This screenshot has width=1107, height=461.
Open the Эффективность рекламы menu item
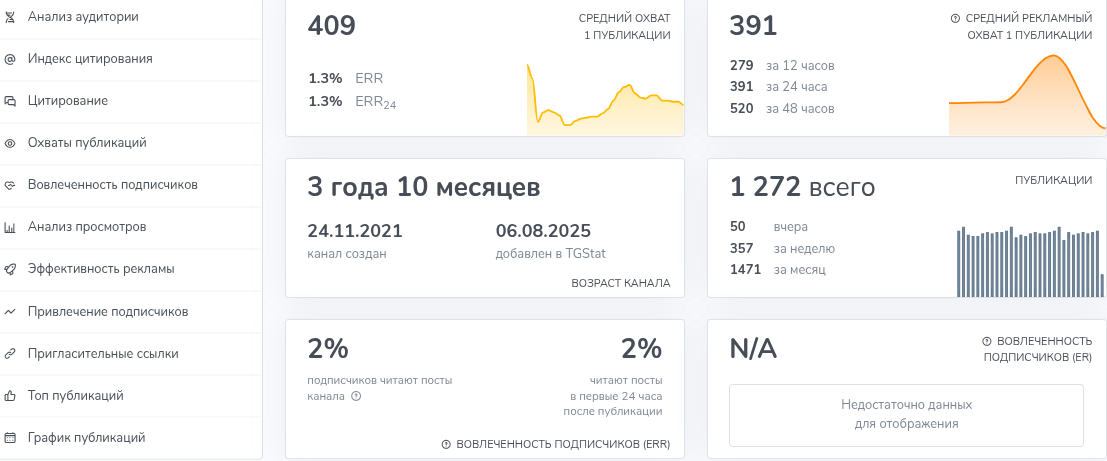pyautogui.click(x=131, y=270)
